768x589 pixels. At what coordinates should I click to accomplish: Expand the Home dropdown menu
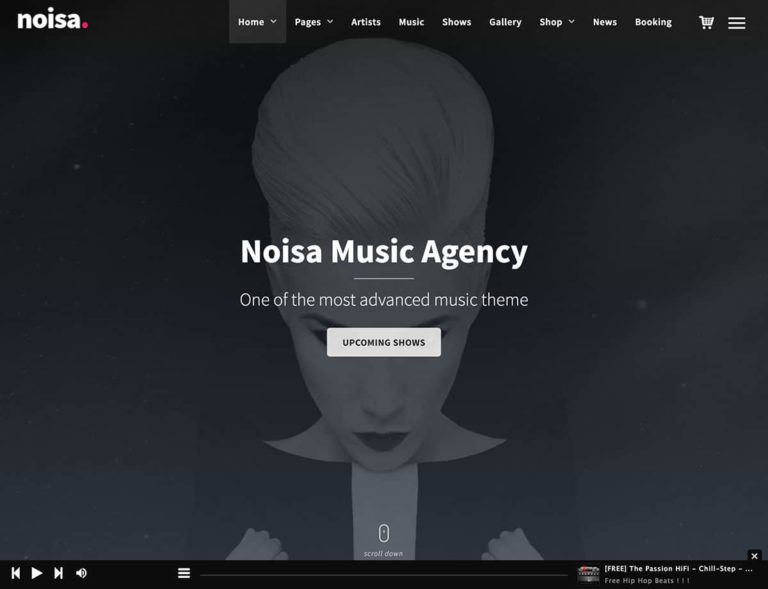pyautogui.click(x=258, y=22)
